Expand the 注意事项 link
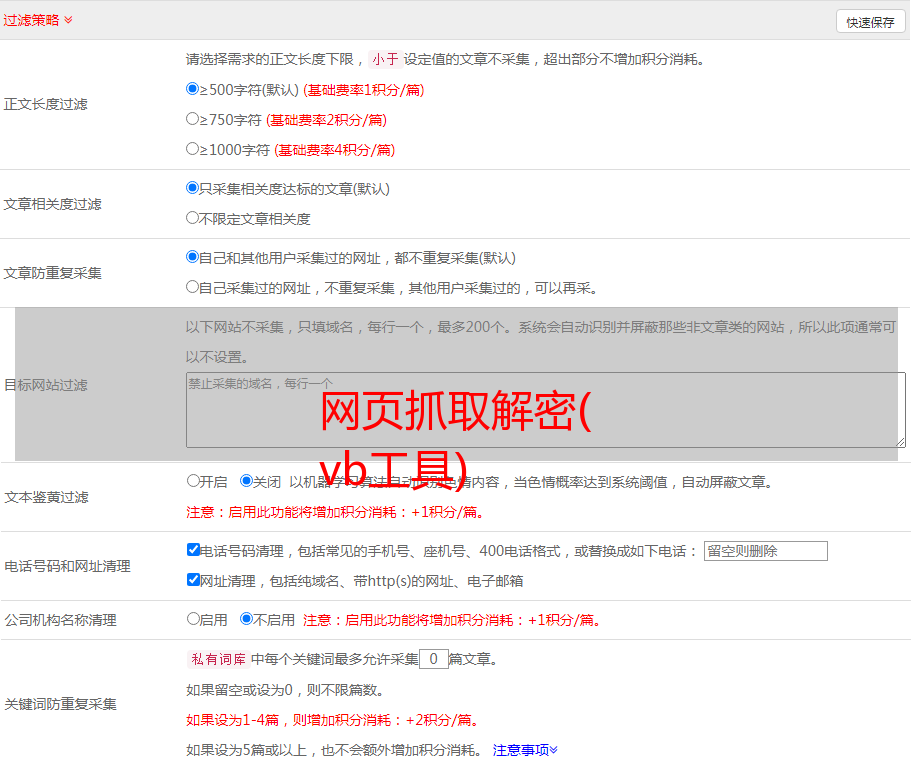Viewport: 912px width, 768px height. [x=525, y=749]
